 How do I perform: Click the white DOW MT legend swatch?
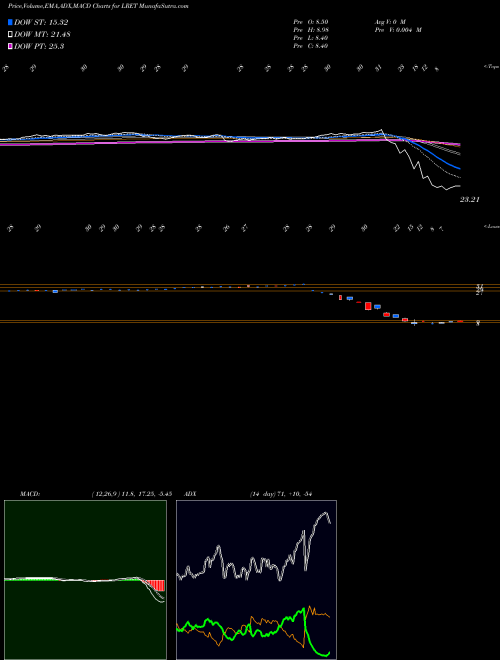tap(11, 35)
